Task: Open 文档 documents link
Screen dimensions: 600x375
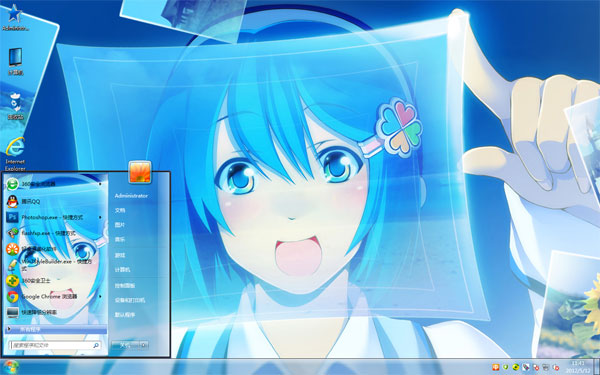Action: coord(120,210)
